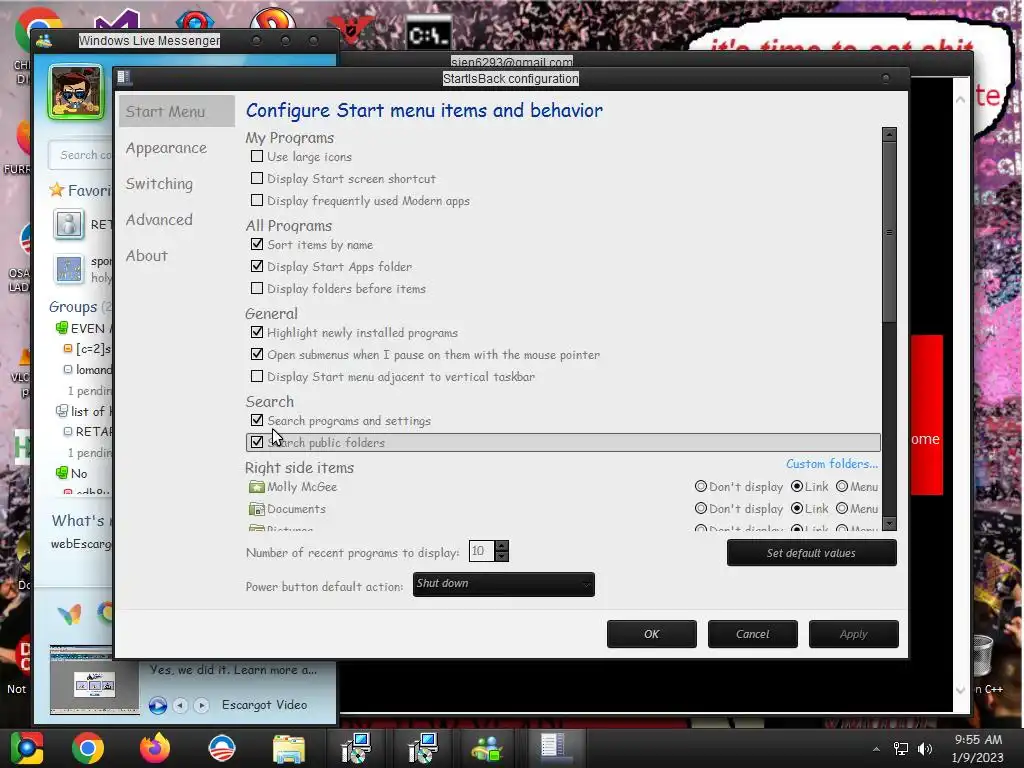Open the command prompt icon on the desktop

pyautogui.click(x=428, y=35)
